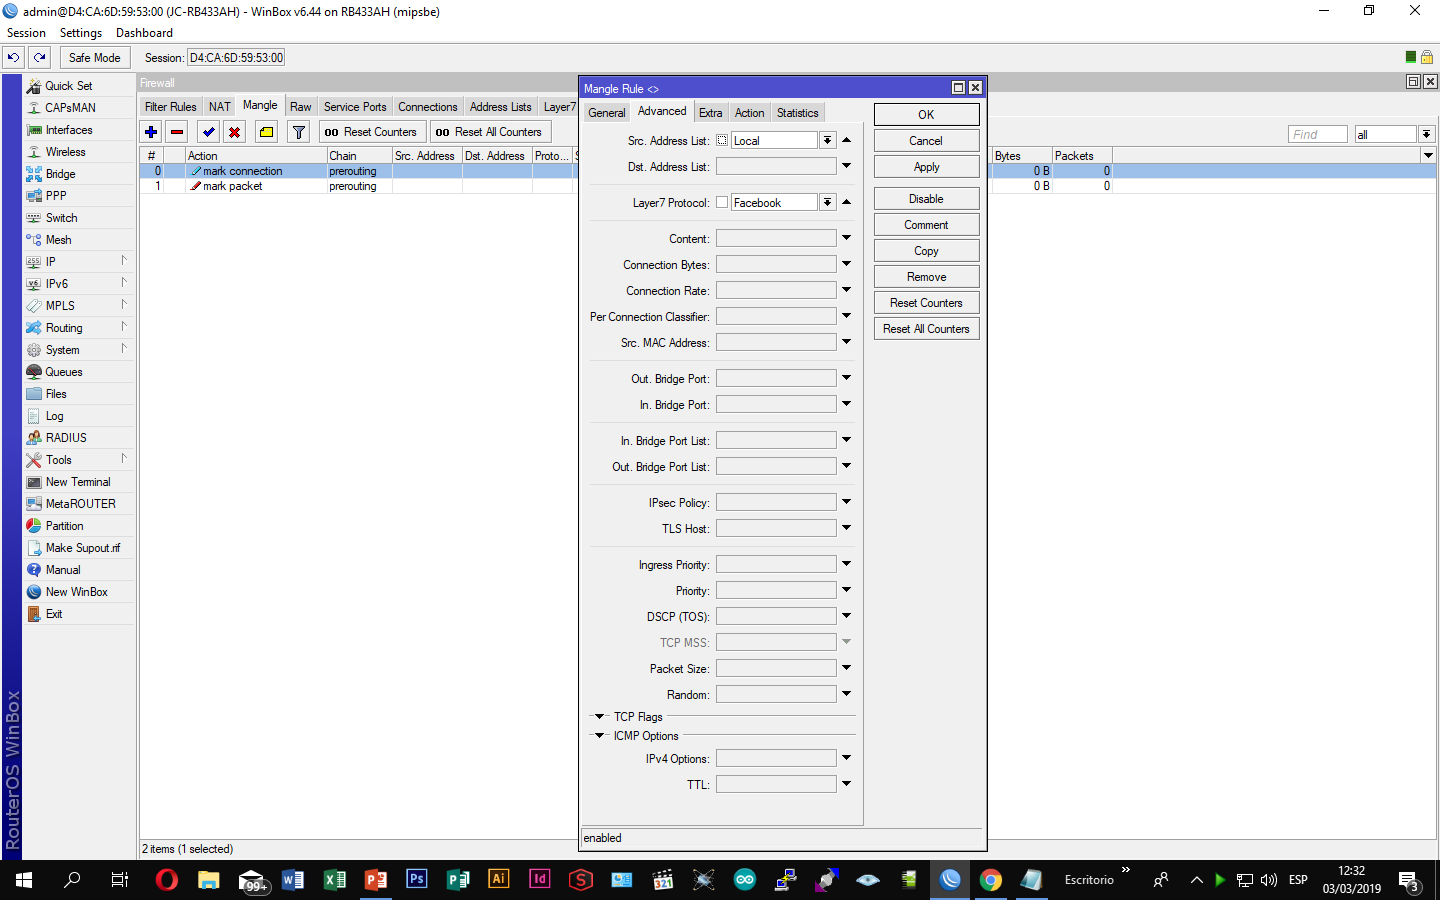Open Opera browser in the taskbar
Screen dimensions: 1440x900
167,880
